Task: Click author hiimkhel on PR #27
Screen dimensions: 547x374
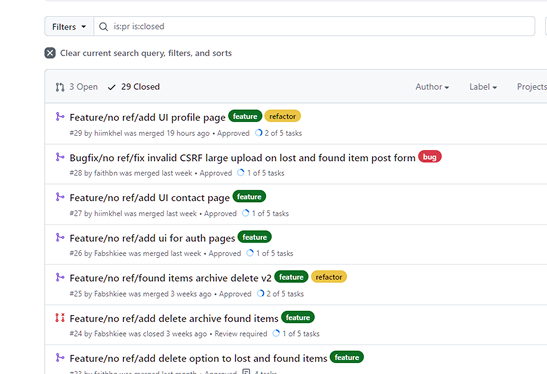Action: point(108,214)
